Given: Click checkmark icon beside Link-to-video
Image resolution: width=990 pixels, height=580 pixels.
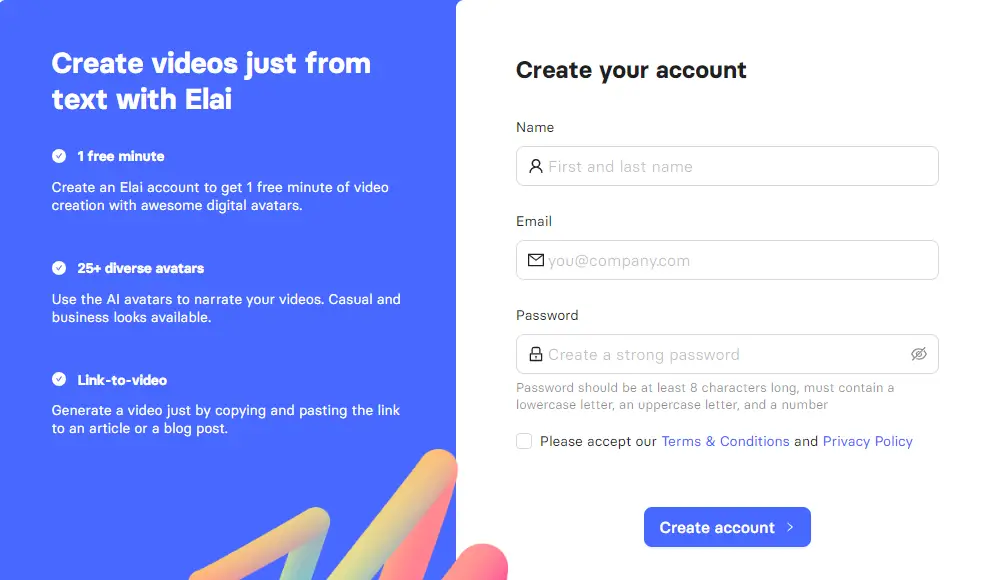Looking at the screenshot, I should [59, 379].
